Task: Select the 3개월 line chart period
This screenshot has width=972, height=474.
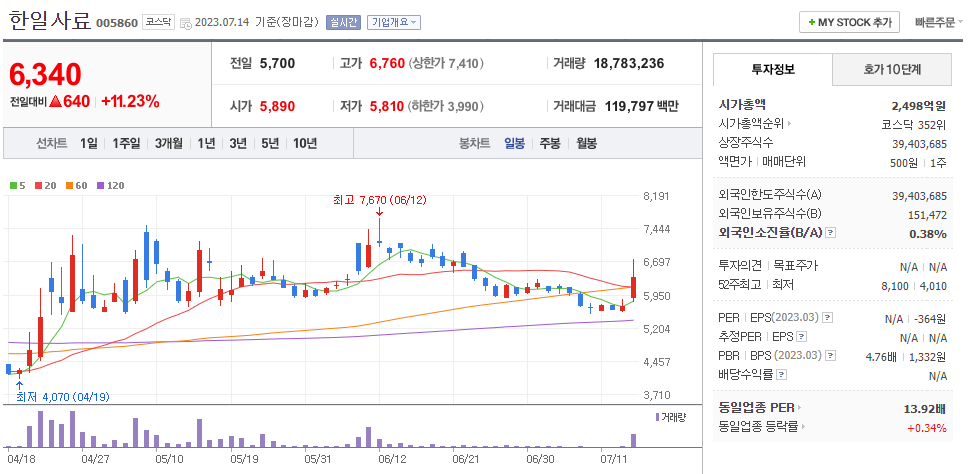Action: (169, 143)
